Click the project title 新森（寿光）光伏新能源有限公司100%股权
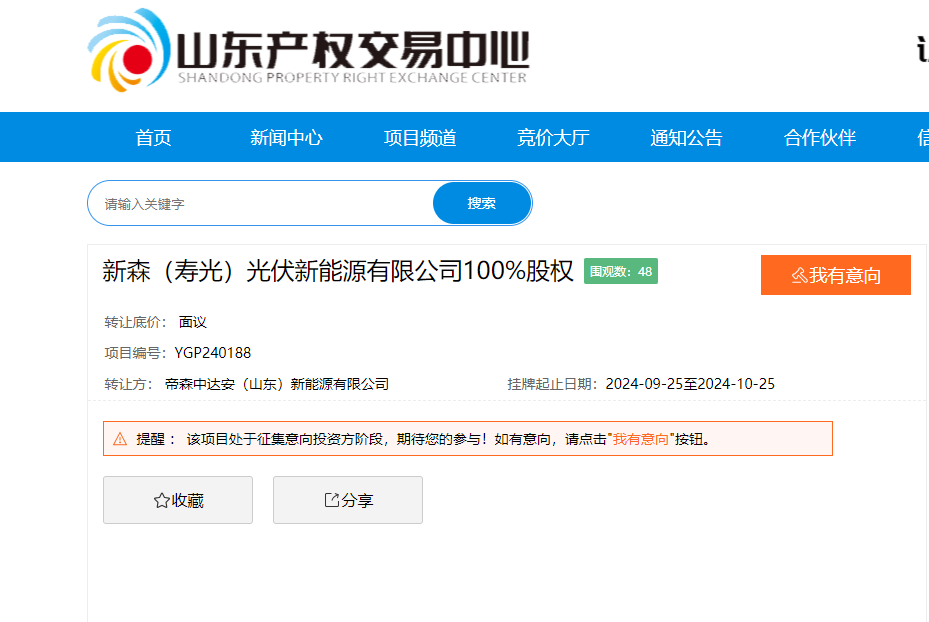This screenshot has width=929, height=622. click(338, 271)
